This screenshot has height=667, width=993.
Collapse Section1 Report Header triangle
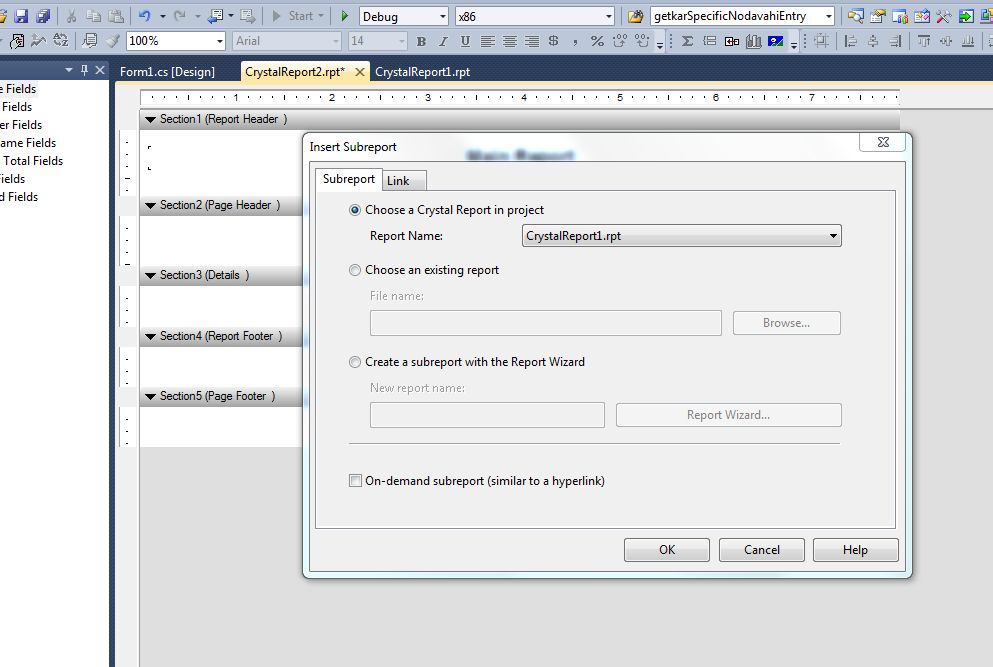click(150, 120)
